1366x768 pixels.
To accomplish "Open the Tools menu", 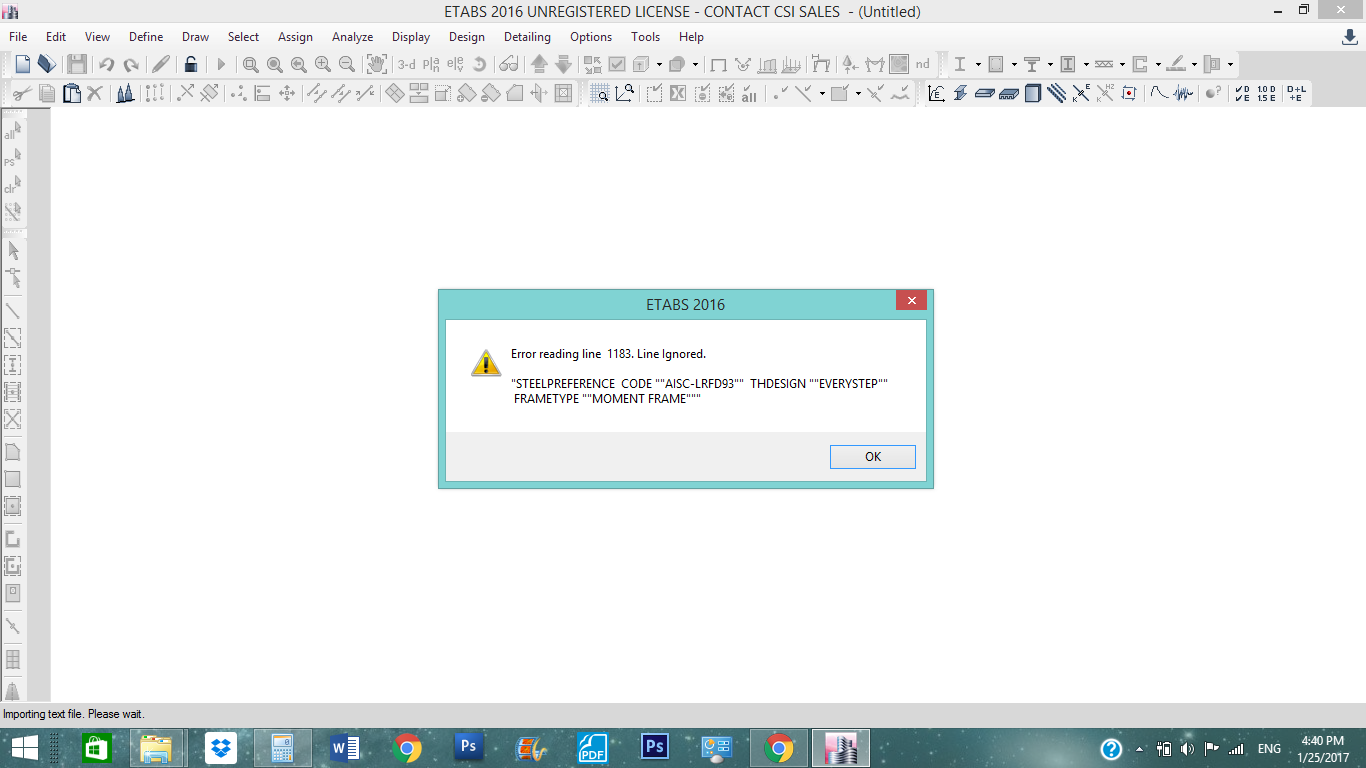I will tap(645, 37).
